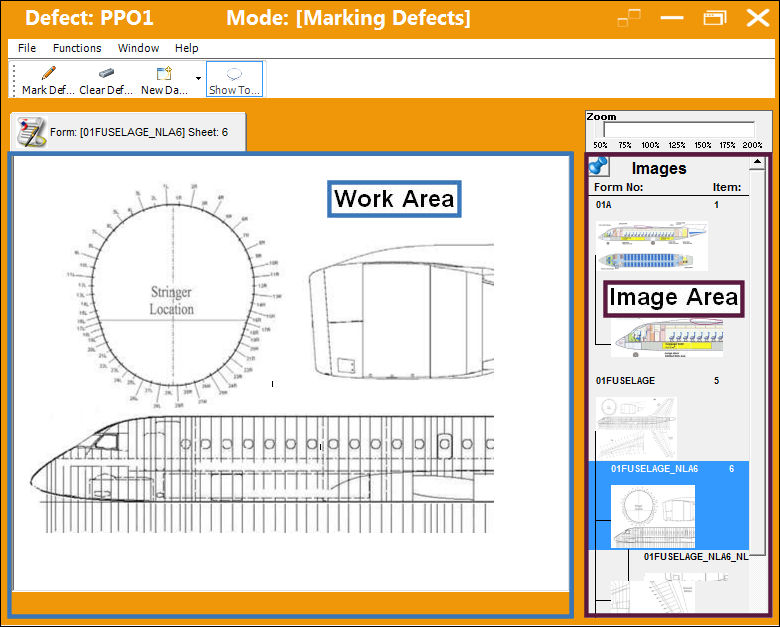Click the Item: column header

[x=727, y=187]
